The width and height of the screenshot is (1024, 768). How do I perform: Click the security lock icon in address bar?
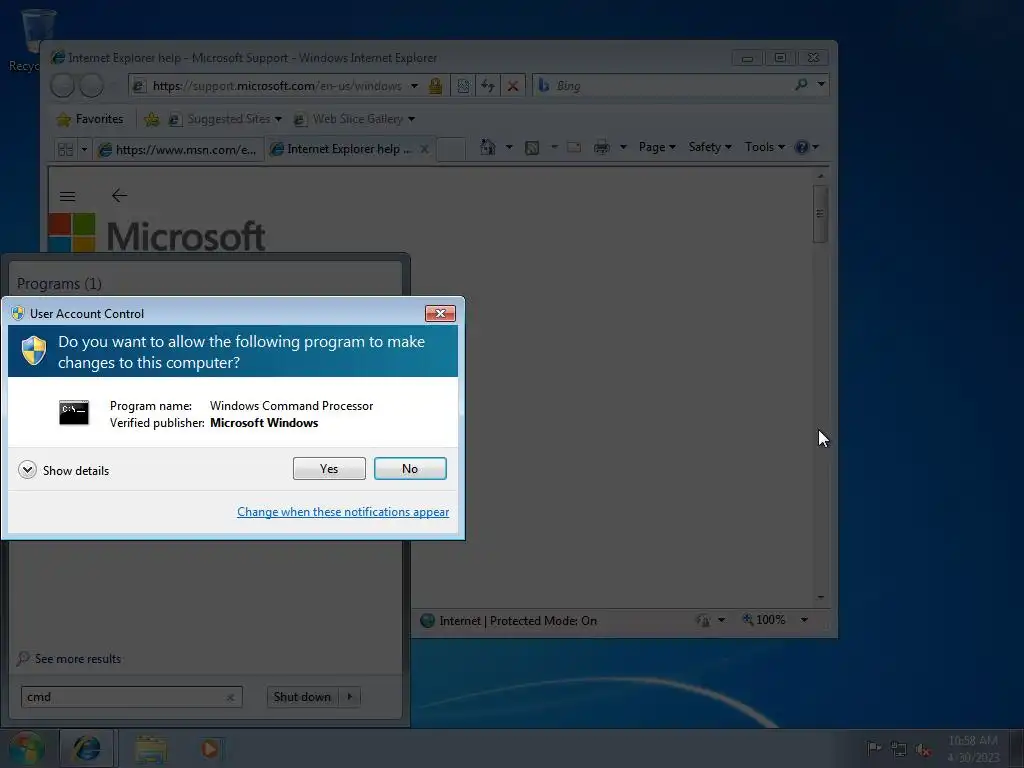[436, 86]
